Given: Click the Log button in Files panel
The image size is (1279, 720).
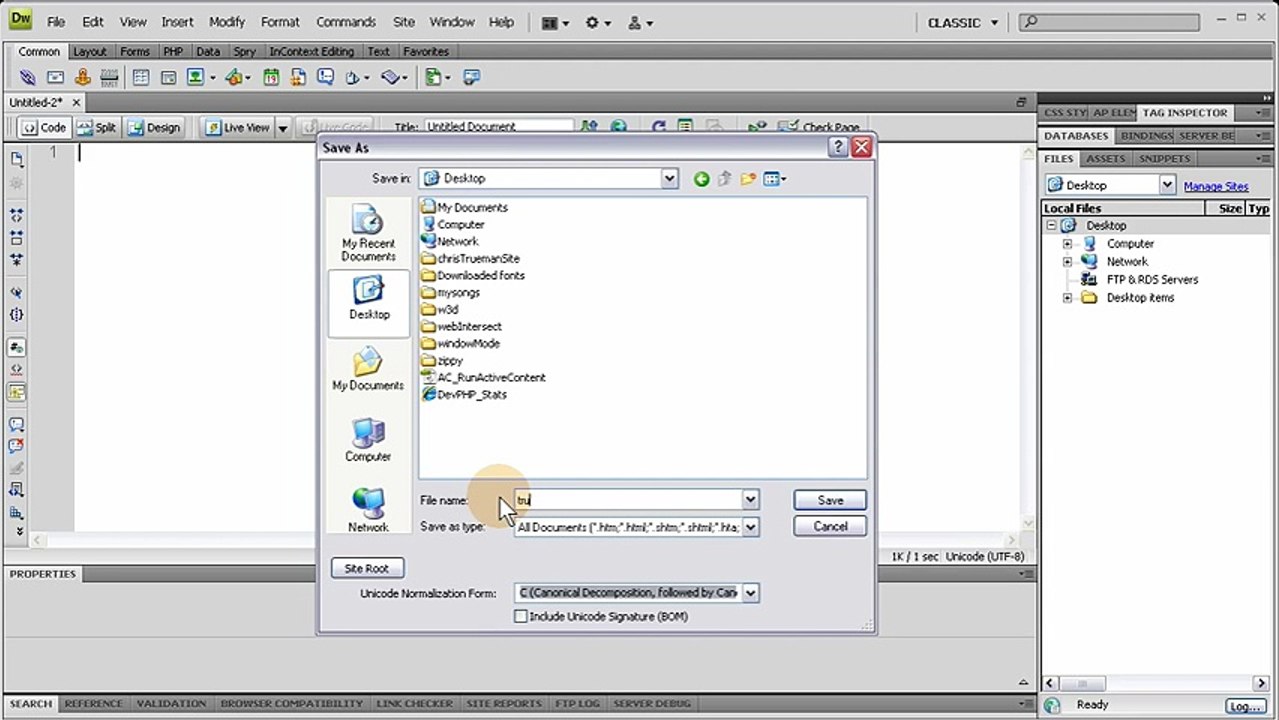Looking at the screenshot, I should coord(1245,706).
